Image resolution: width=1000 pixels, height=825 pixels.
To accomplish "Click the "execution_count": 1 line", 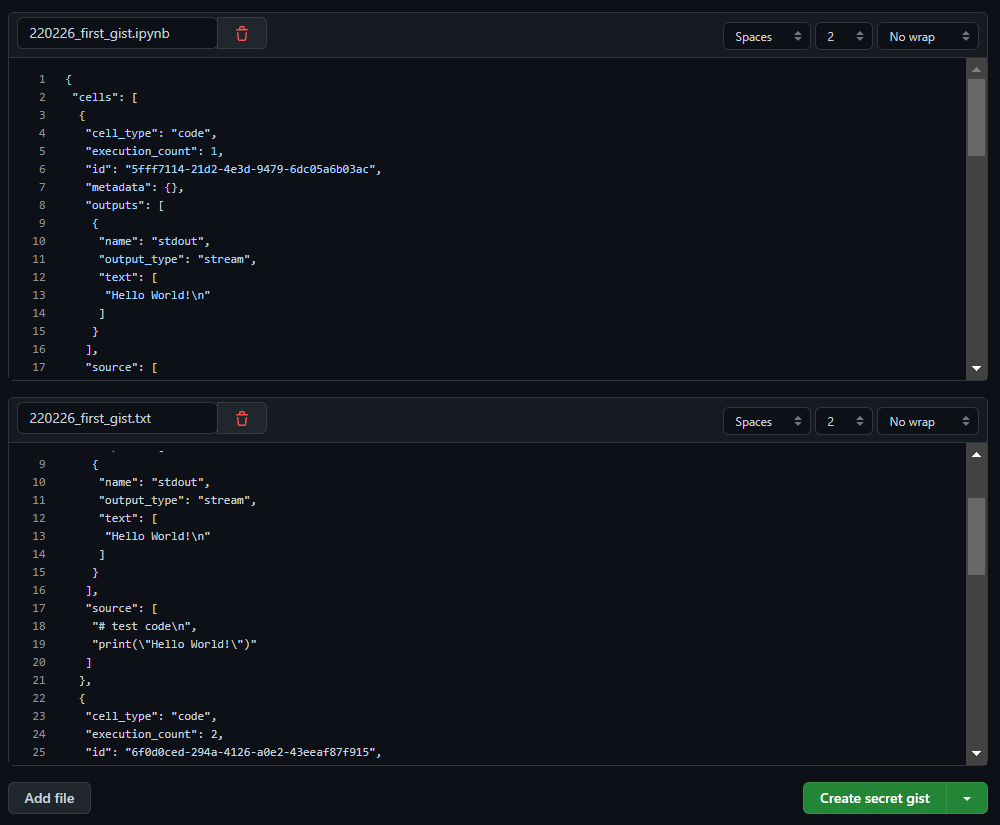I will 154,151.
